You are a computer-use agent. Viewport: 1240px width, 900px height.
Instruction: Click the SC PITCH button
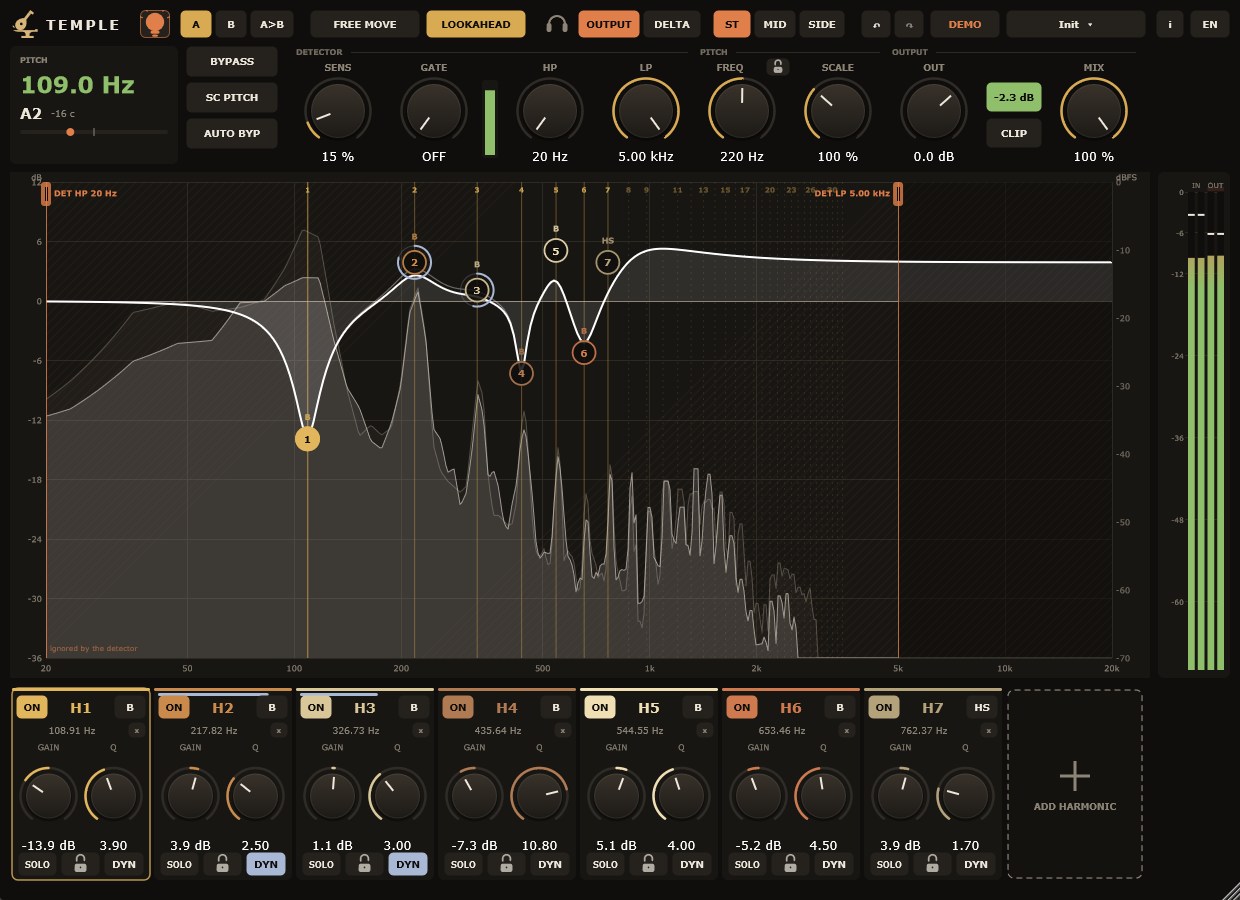click(x=232, y=97)
